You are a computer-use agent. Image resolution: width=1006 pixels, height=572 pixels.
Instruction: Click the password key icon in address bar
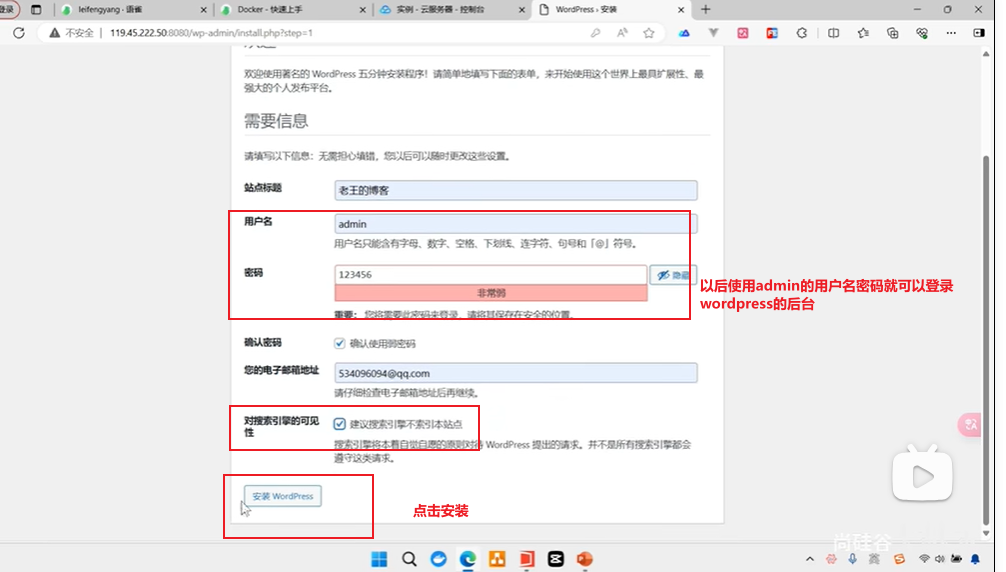595,33
